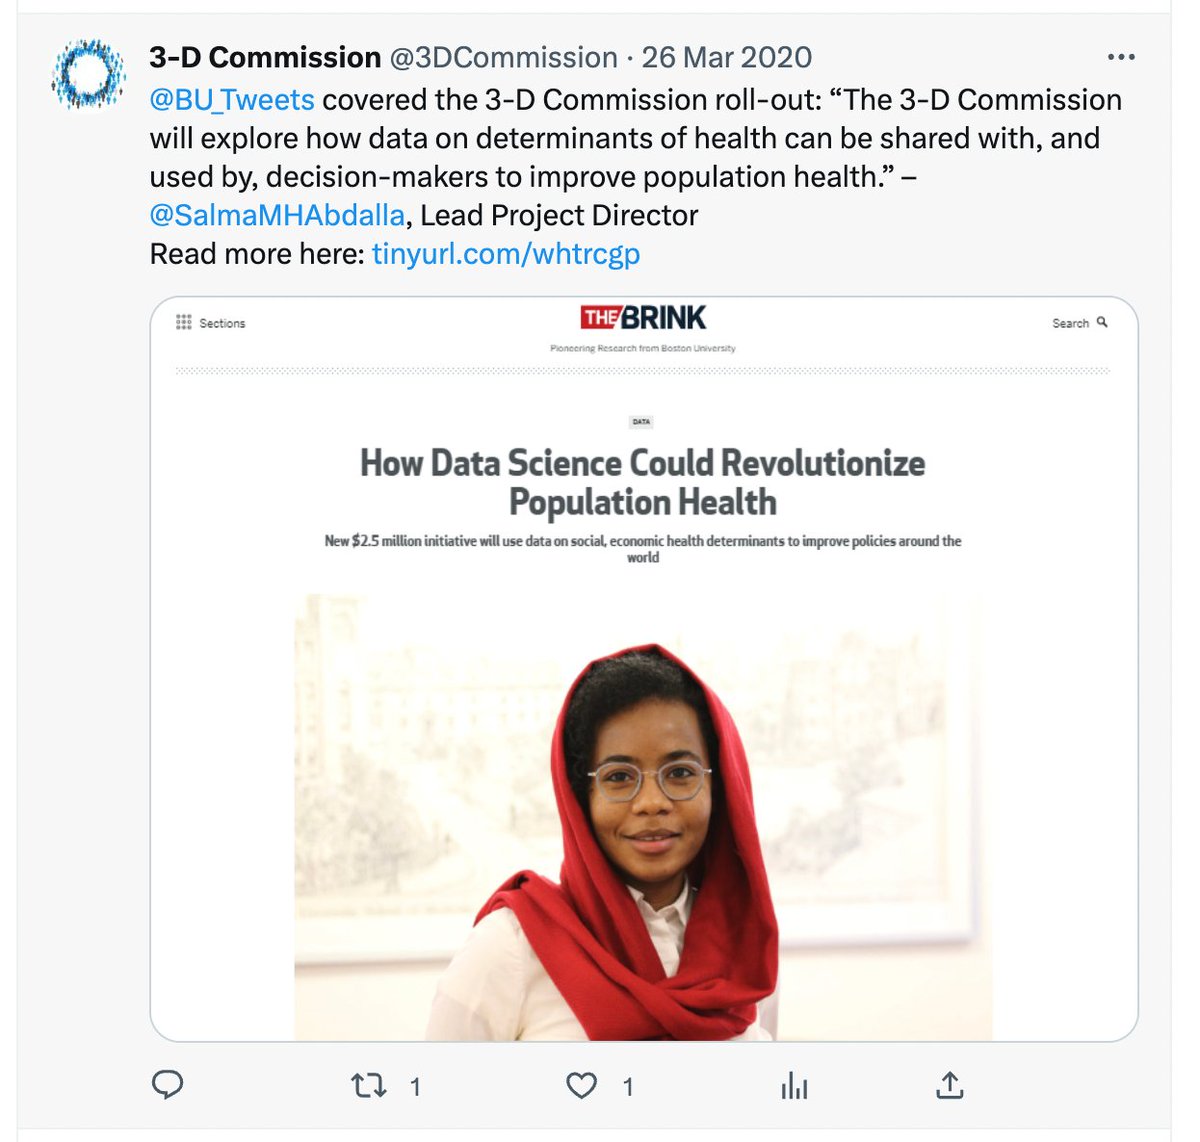View tweet analytics bar chart icon
Viewport: 1200px width, 1142px height.
795,1085
